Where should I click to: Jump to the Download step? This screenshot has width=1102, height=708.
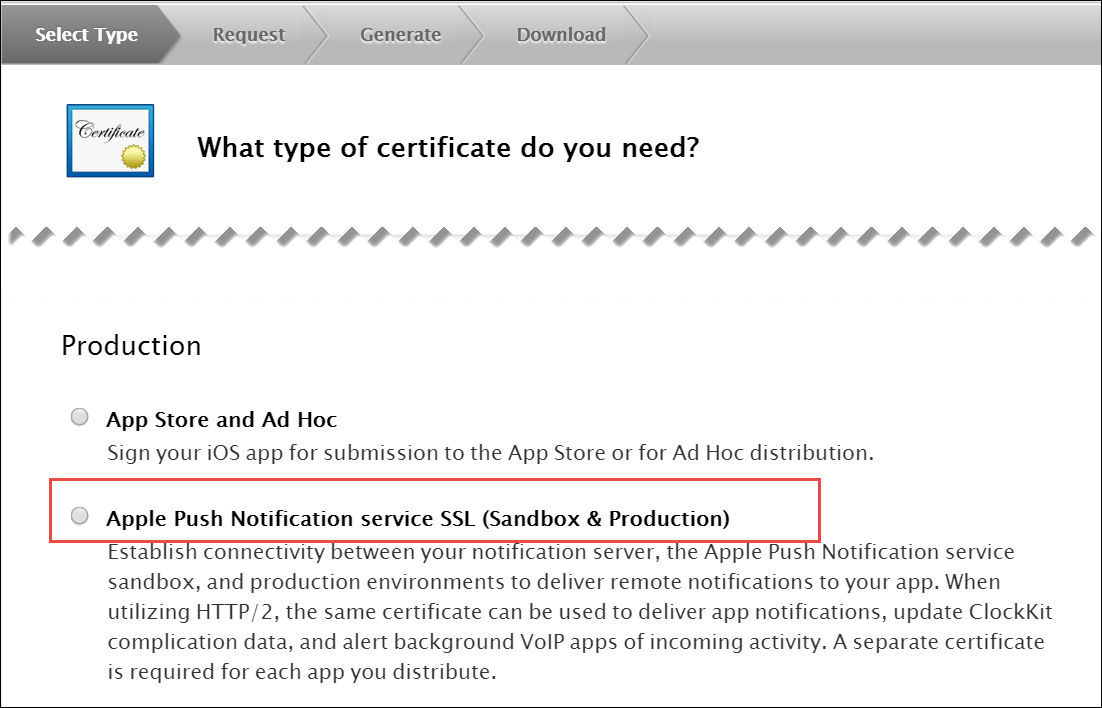pyautogui.click(x=560, y=34)
